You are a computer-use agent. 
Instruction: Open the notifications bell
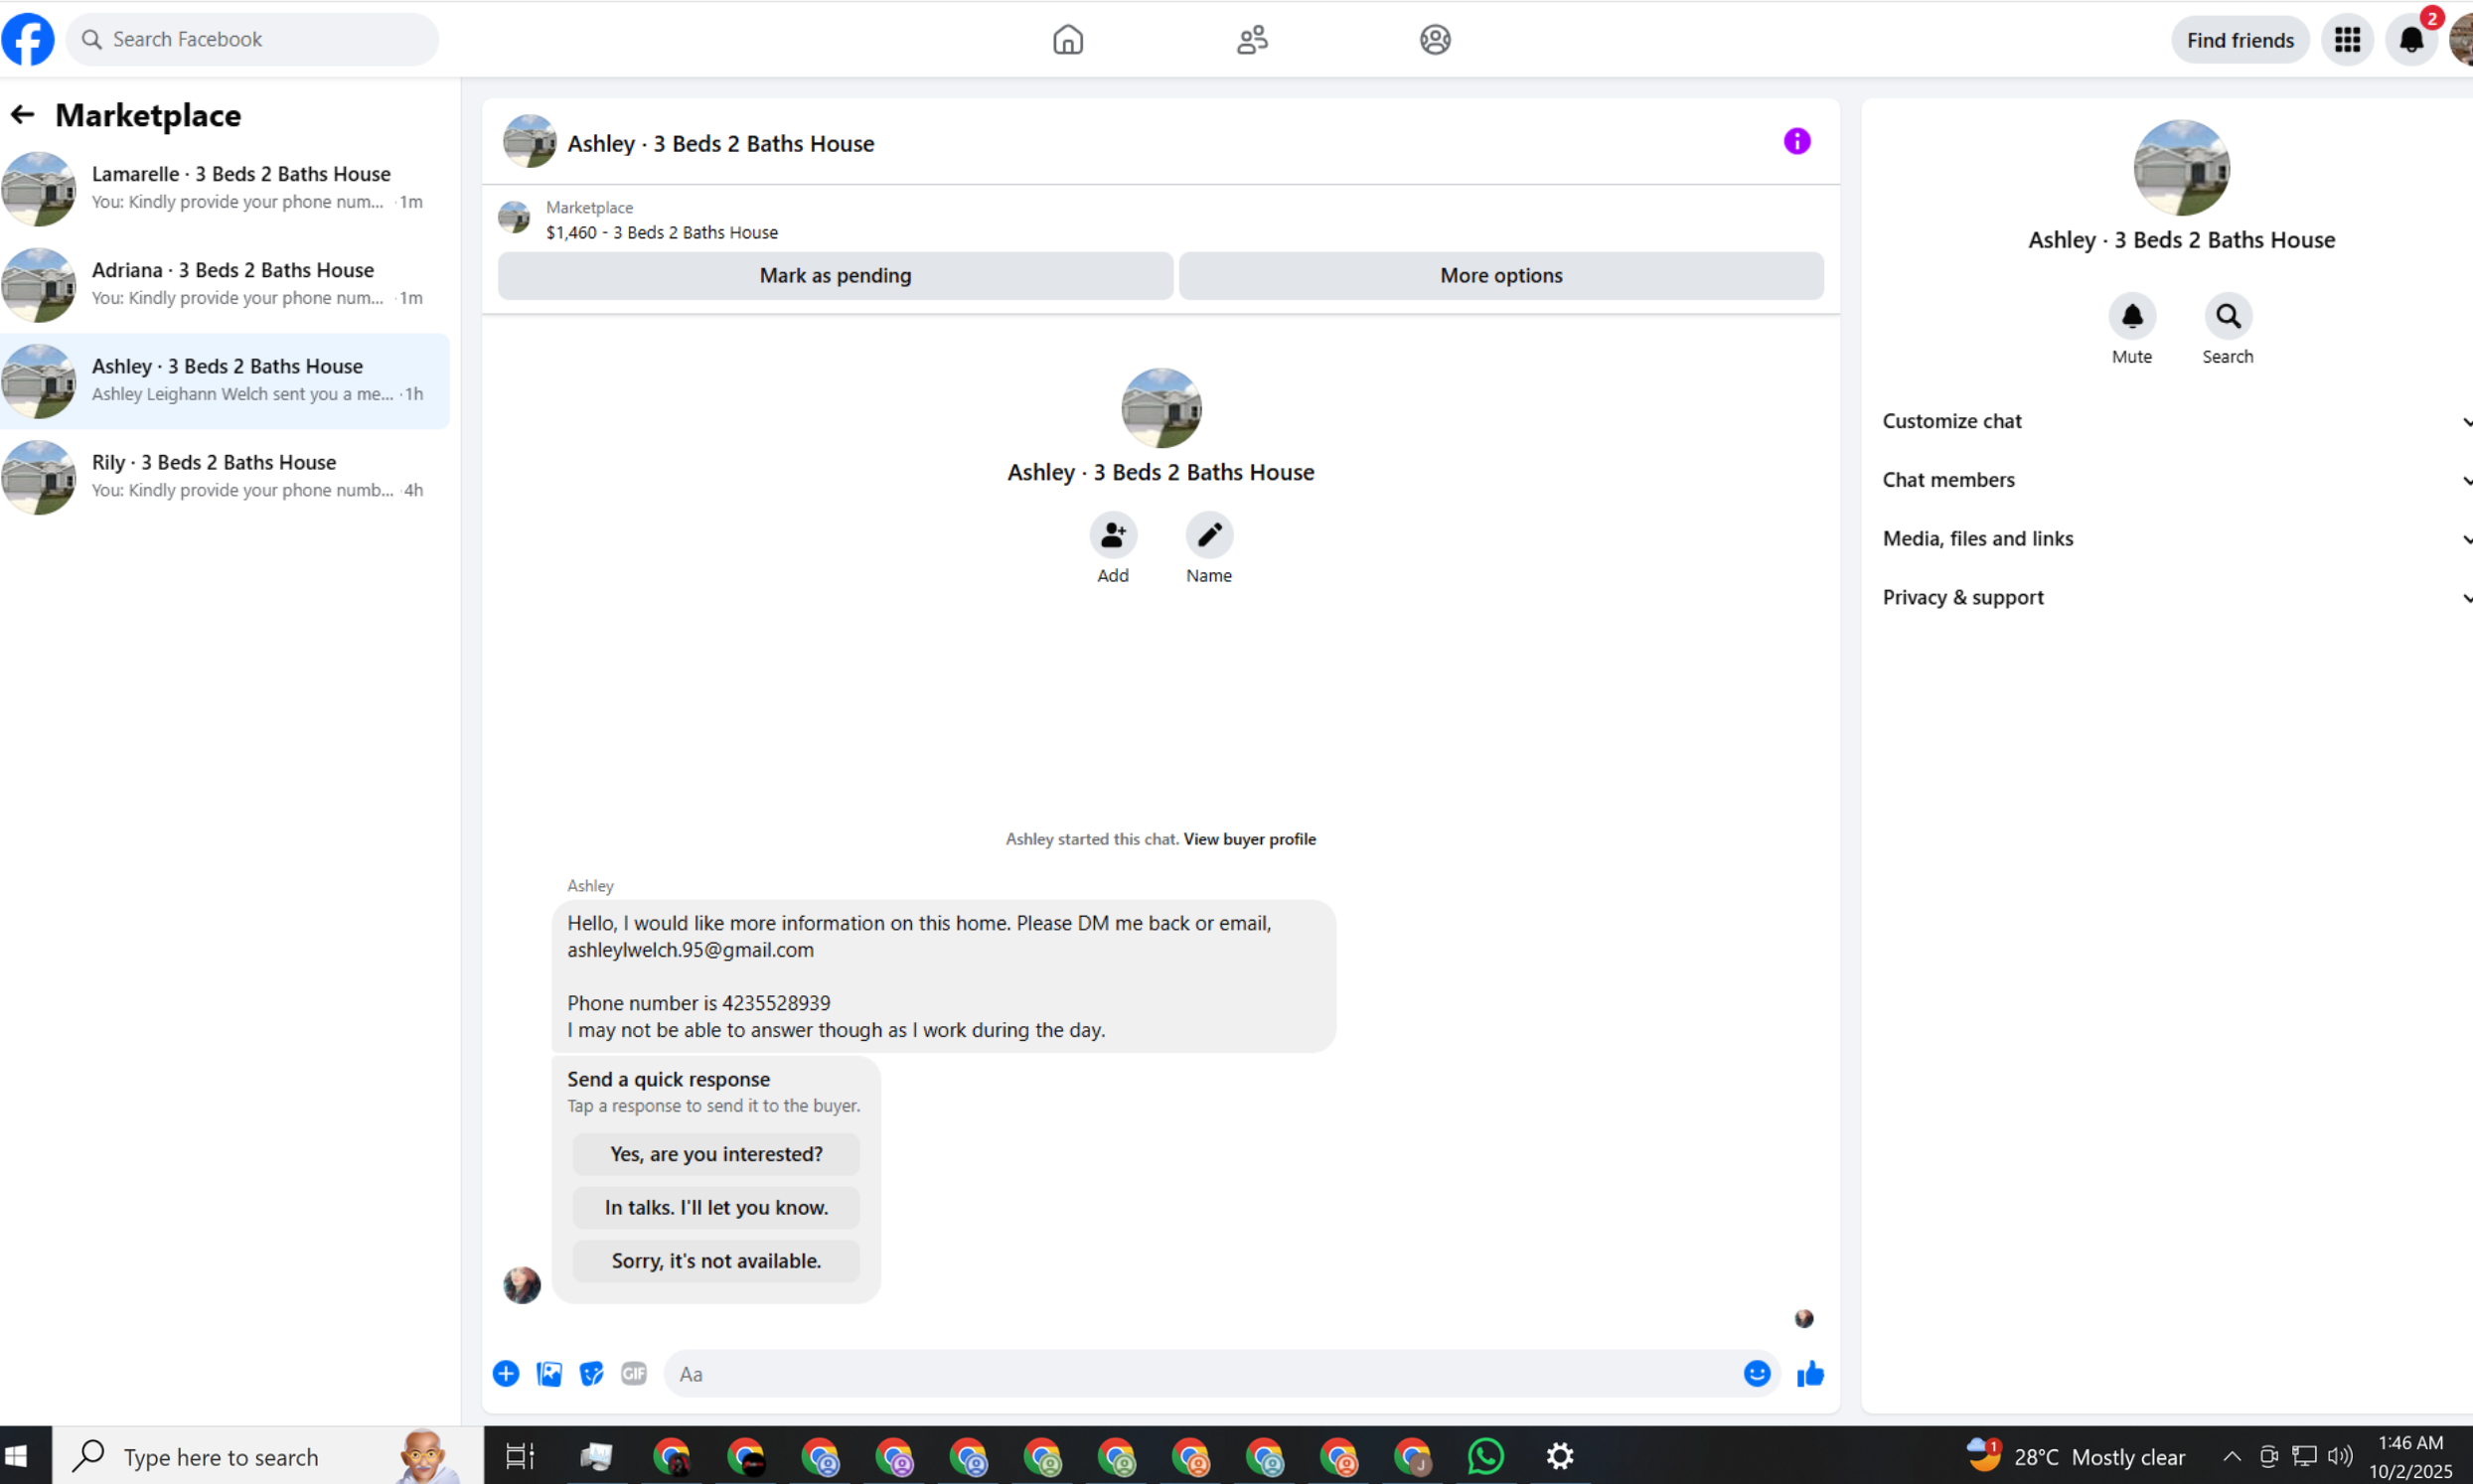2411,40
